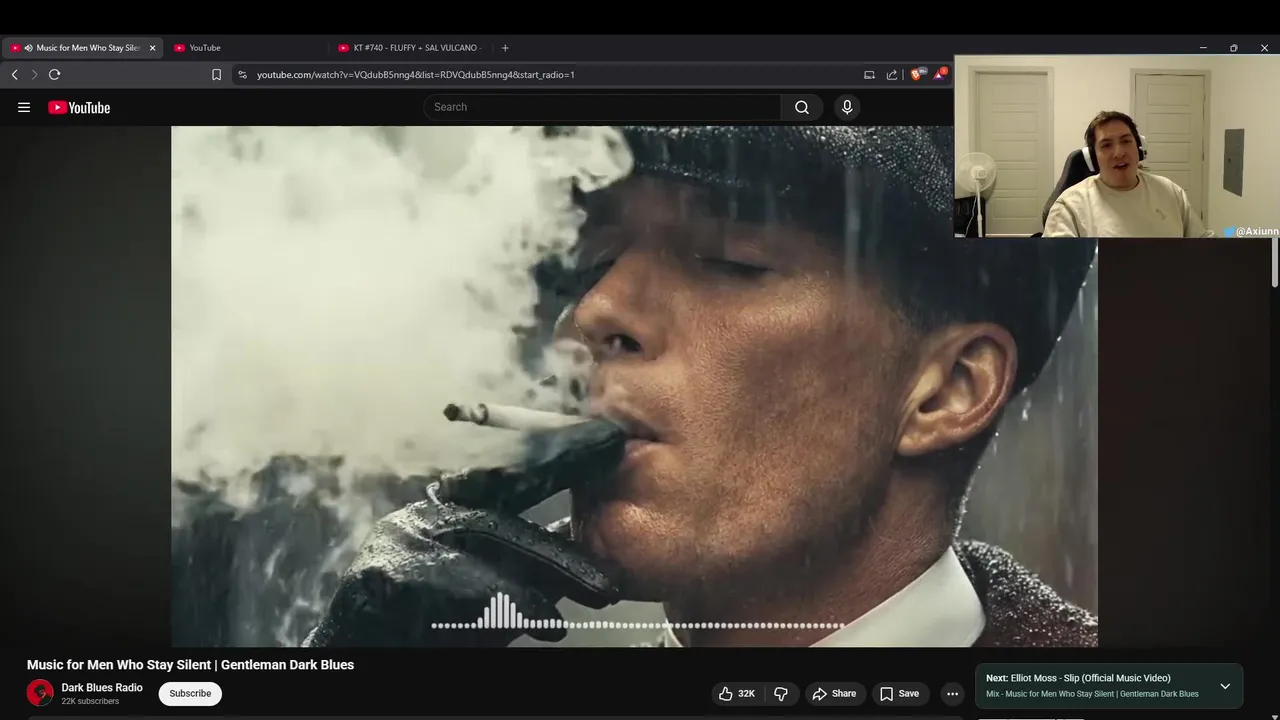Click the YouTube search box
The height and width of the screenshot is (720, 1280).
602,107
